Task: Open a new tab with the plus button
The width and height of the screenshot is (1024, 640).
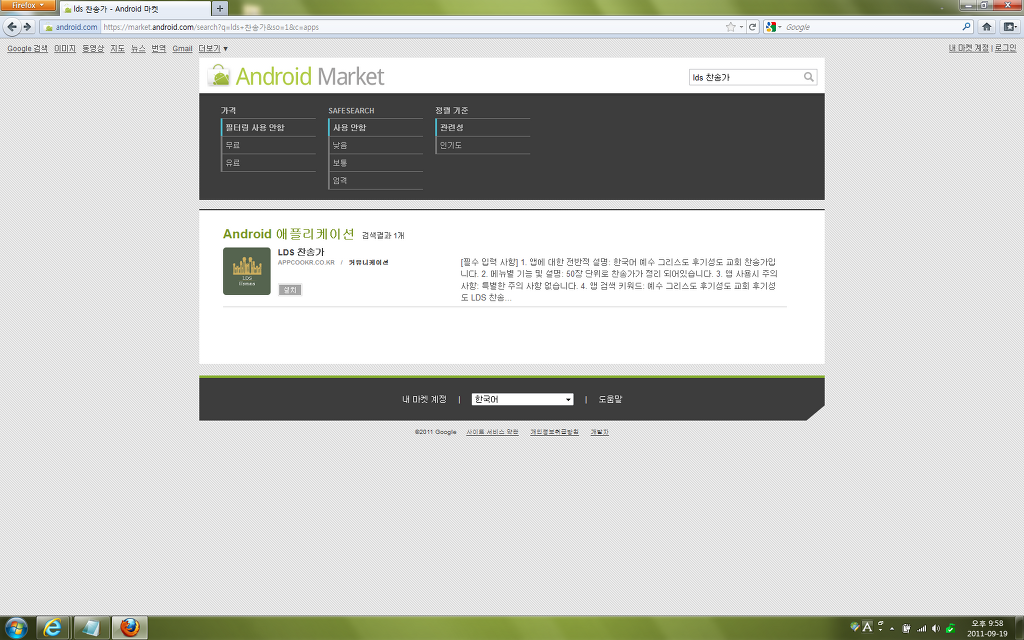Action: click(220, 8)
